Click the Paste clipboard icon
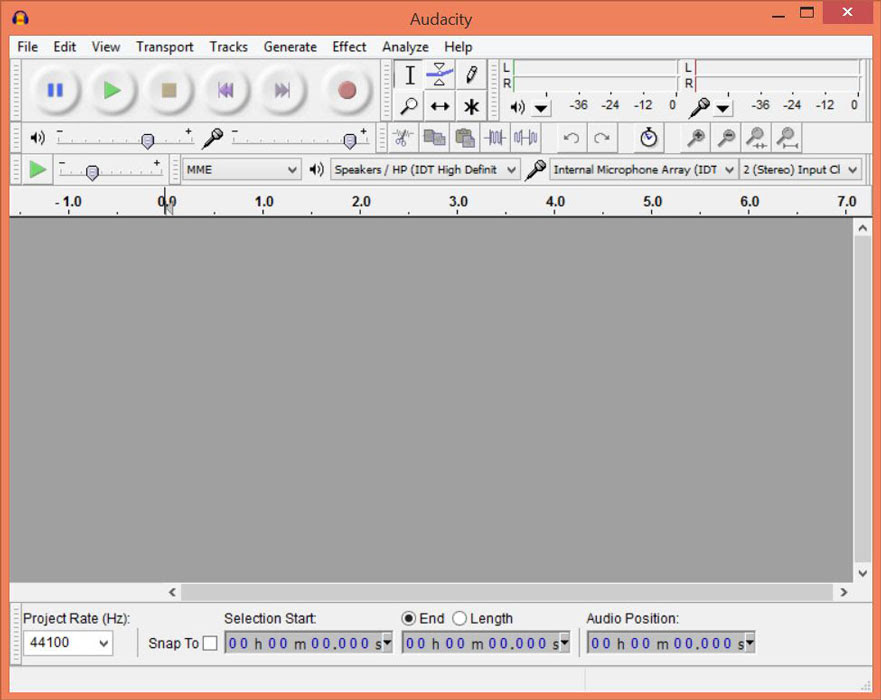 (x=465, y=138)
